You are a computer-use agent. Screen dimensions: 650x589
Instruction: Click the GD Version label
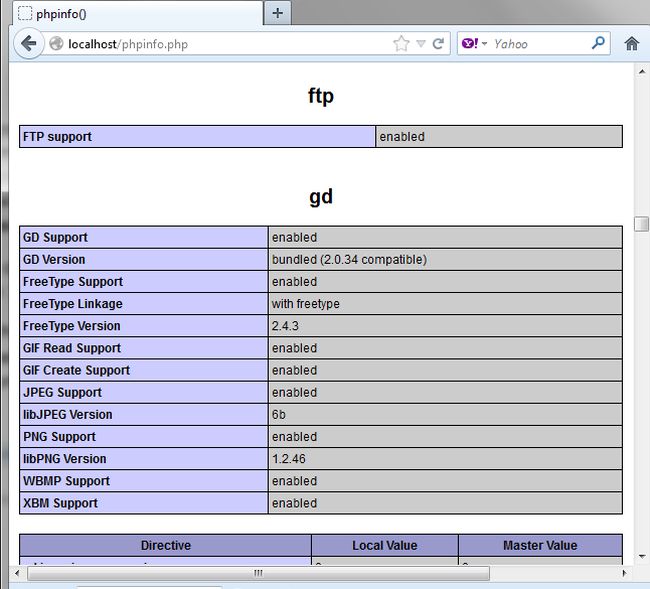54,259
